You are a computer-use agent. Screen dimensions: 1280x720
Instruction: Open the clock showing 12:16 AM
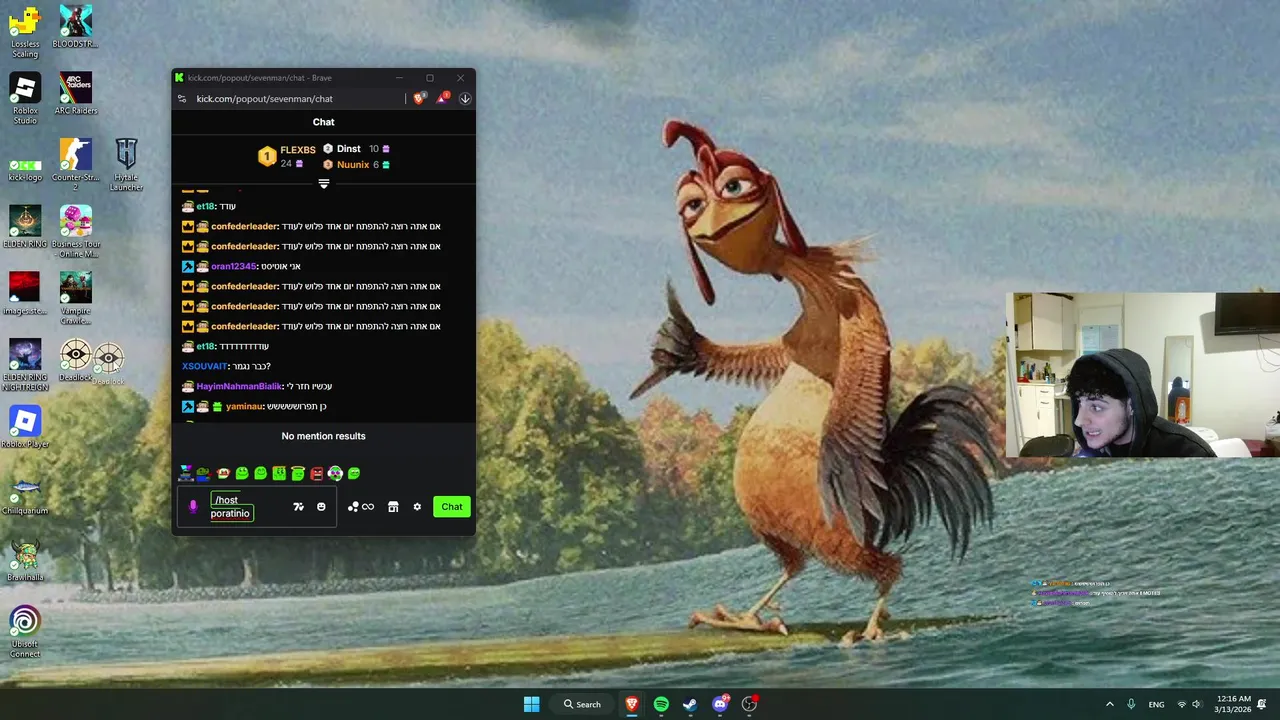[x=1234, y=704]
